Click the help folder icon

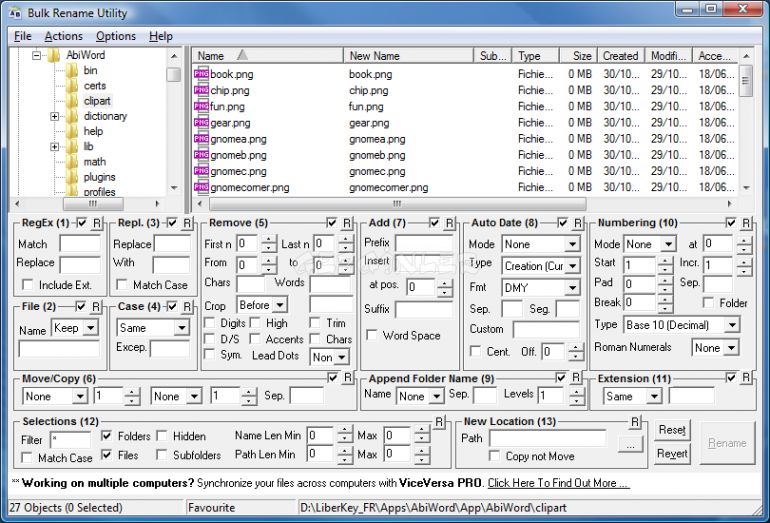(72, 131)
